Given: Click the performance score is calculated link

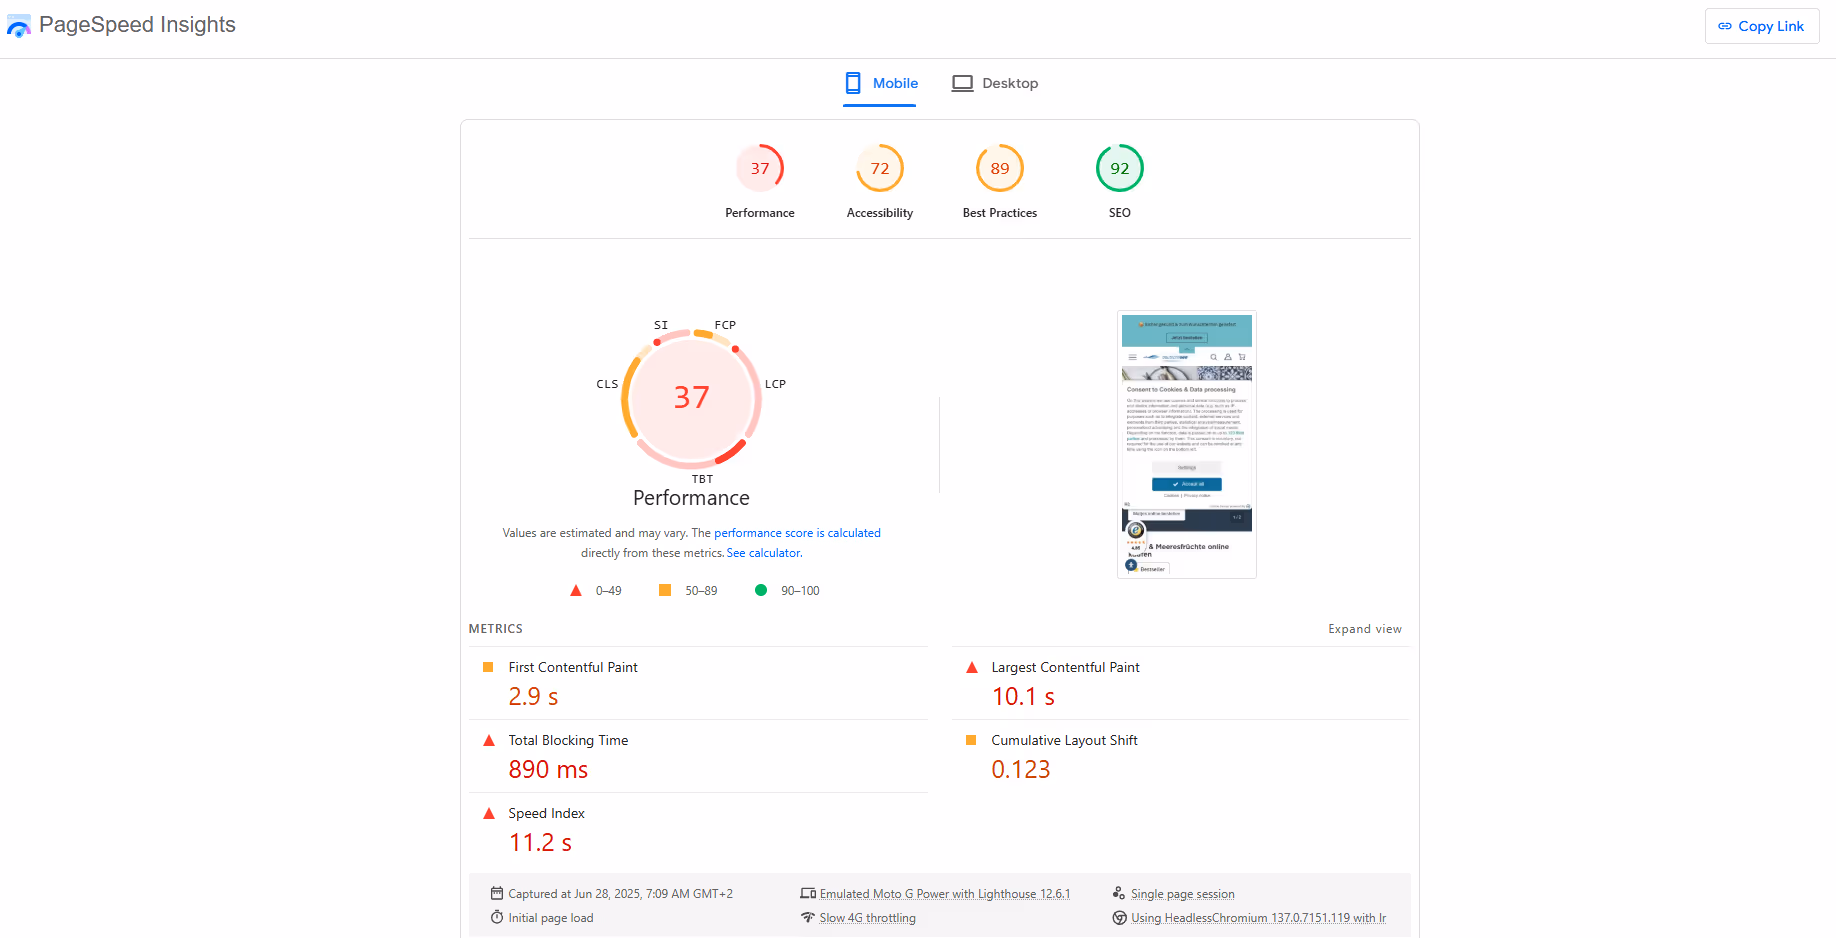Looking at the screenshot, I should (797, 532).
